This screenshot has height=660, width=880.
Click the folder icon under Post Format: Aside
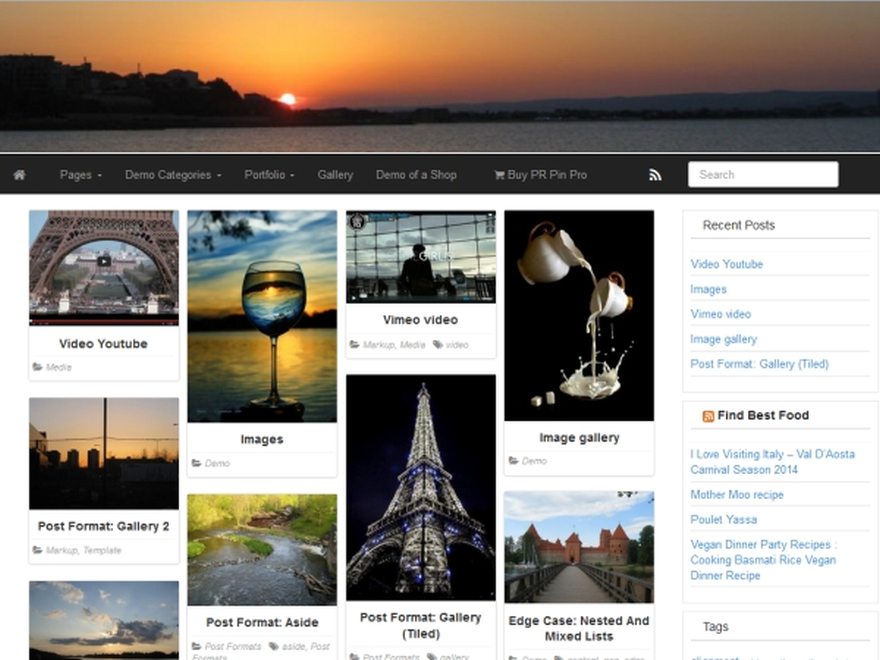click(196, 647)
